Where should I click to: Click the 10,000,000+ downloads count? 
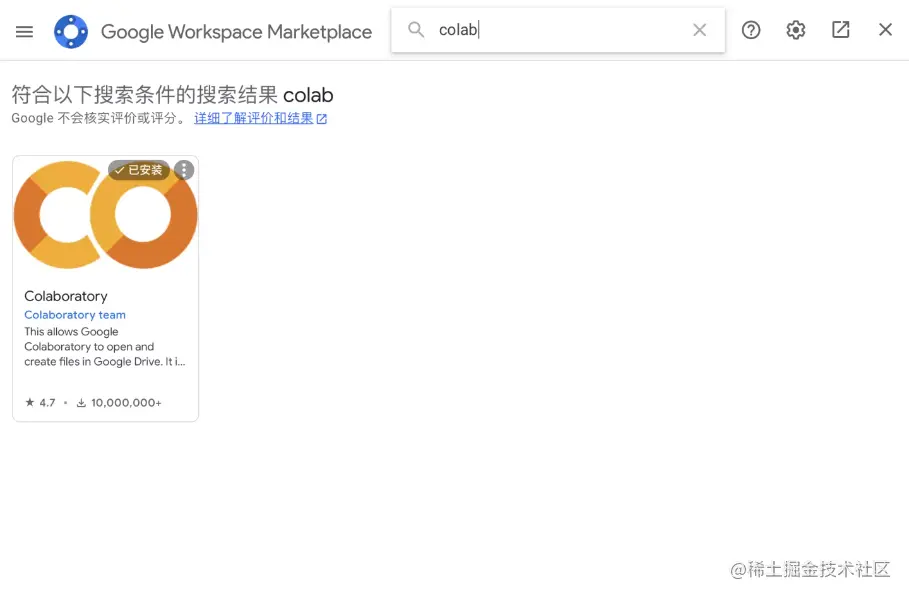point(119,402)
